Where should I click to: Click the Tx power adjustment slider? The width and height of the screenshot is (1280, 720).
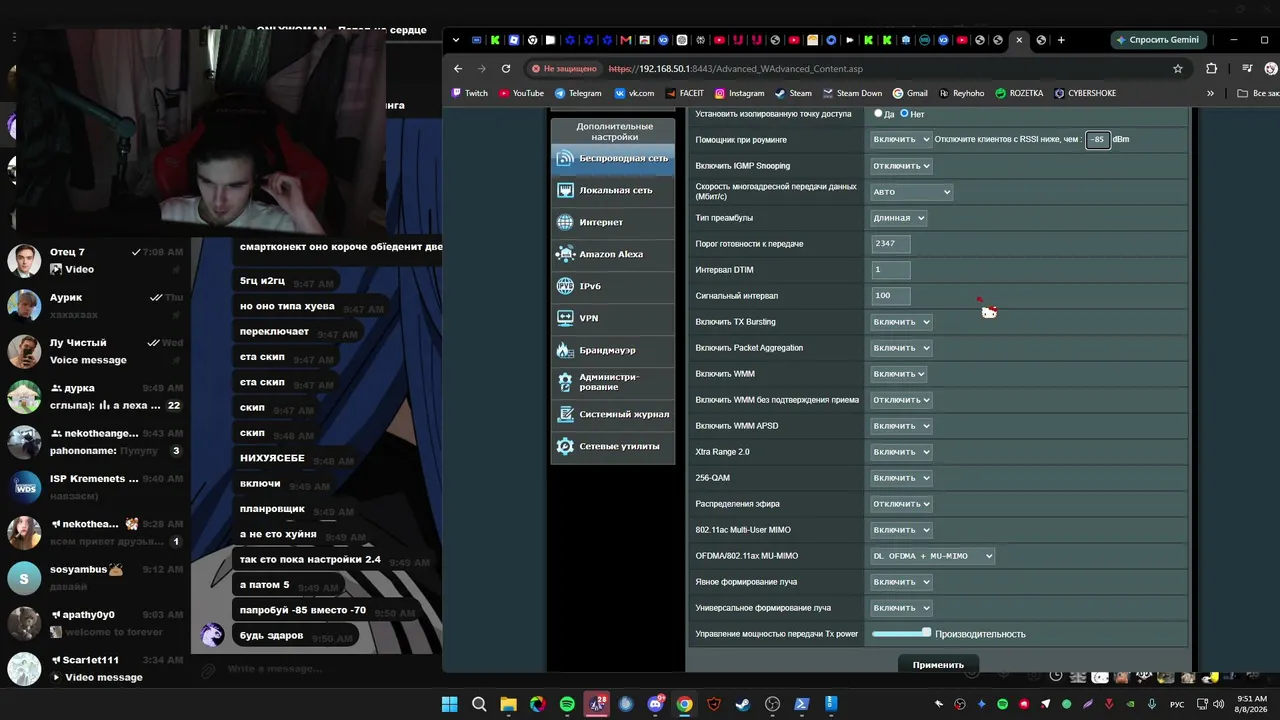click(901, 633)
